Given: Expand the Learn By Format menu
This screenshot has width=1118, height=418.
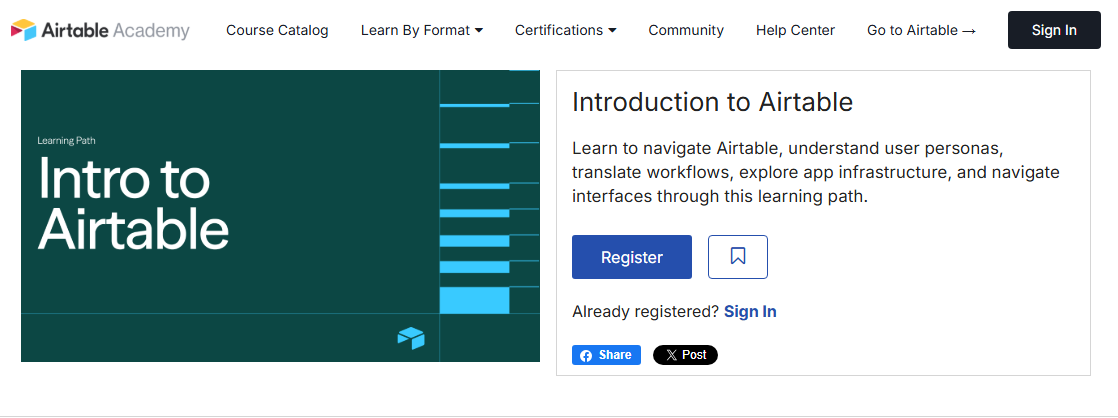Looking at the screenshot, I should 422,31.
